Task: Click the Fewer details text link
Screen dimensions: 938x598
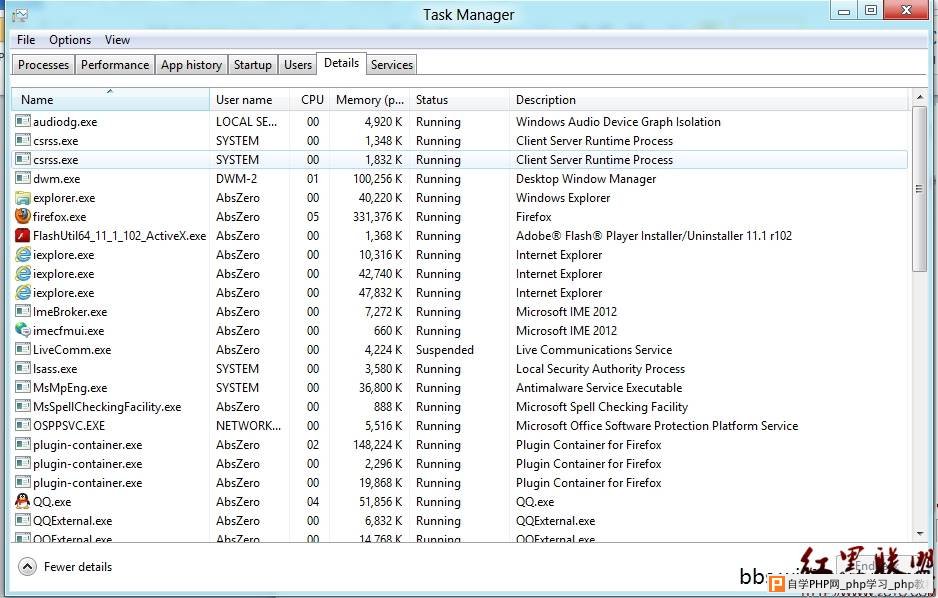Action: click(78, 567)
